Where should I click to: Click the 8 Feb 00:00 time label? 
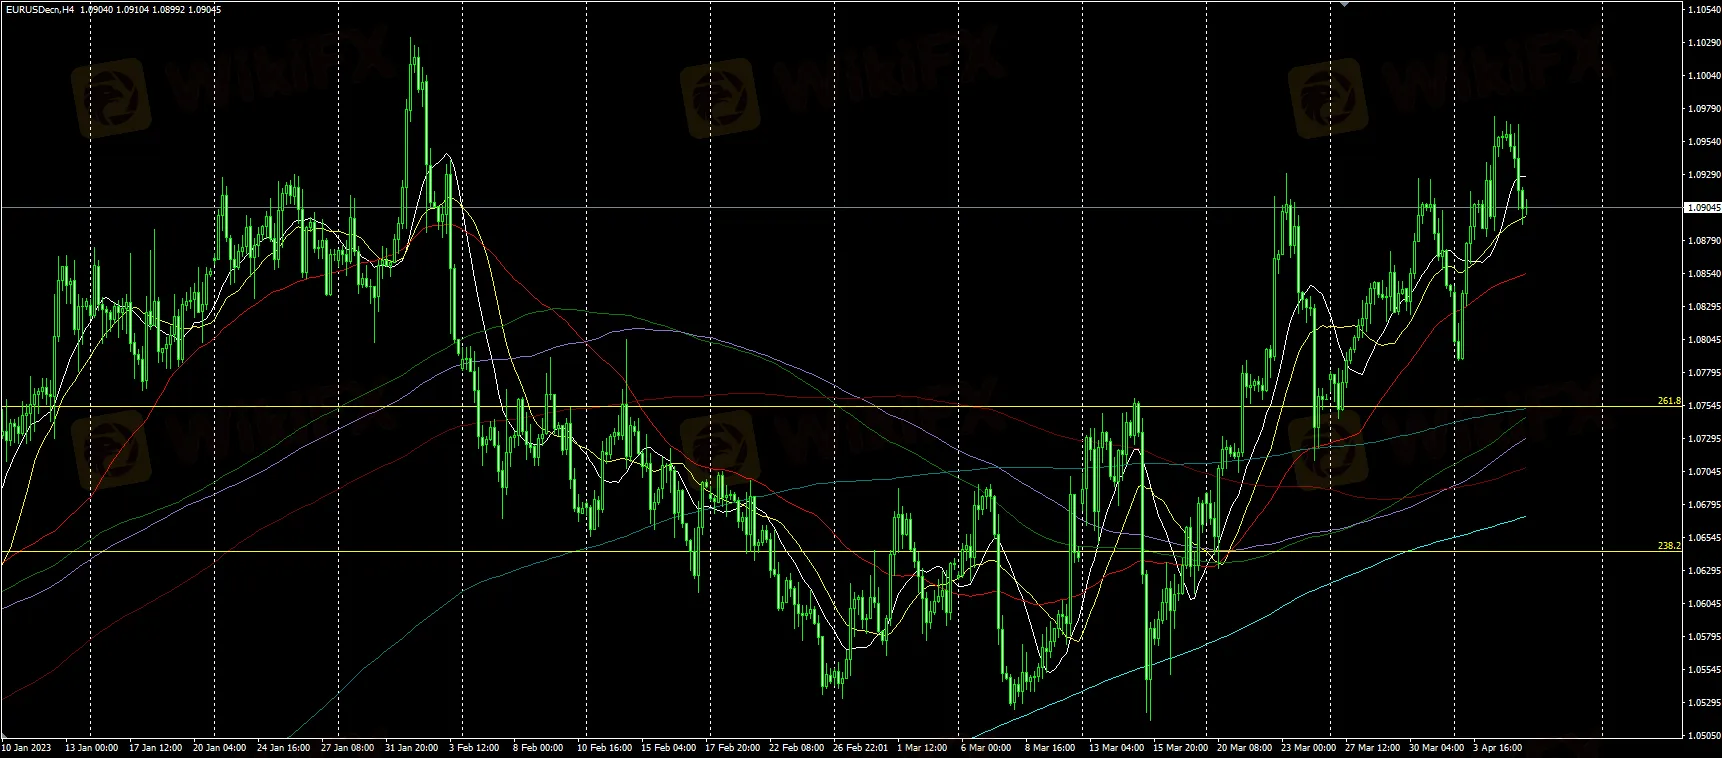[538, 748]
